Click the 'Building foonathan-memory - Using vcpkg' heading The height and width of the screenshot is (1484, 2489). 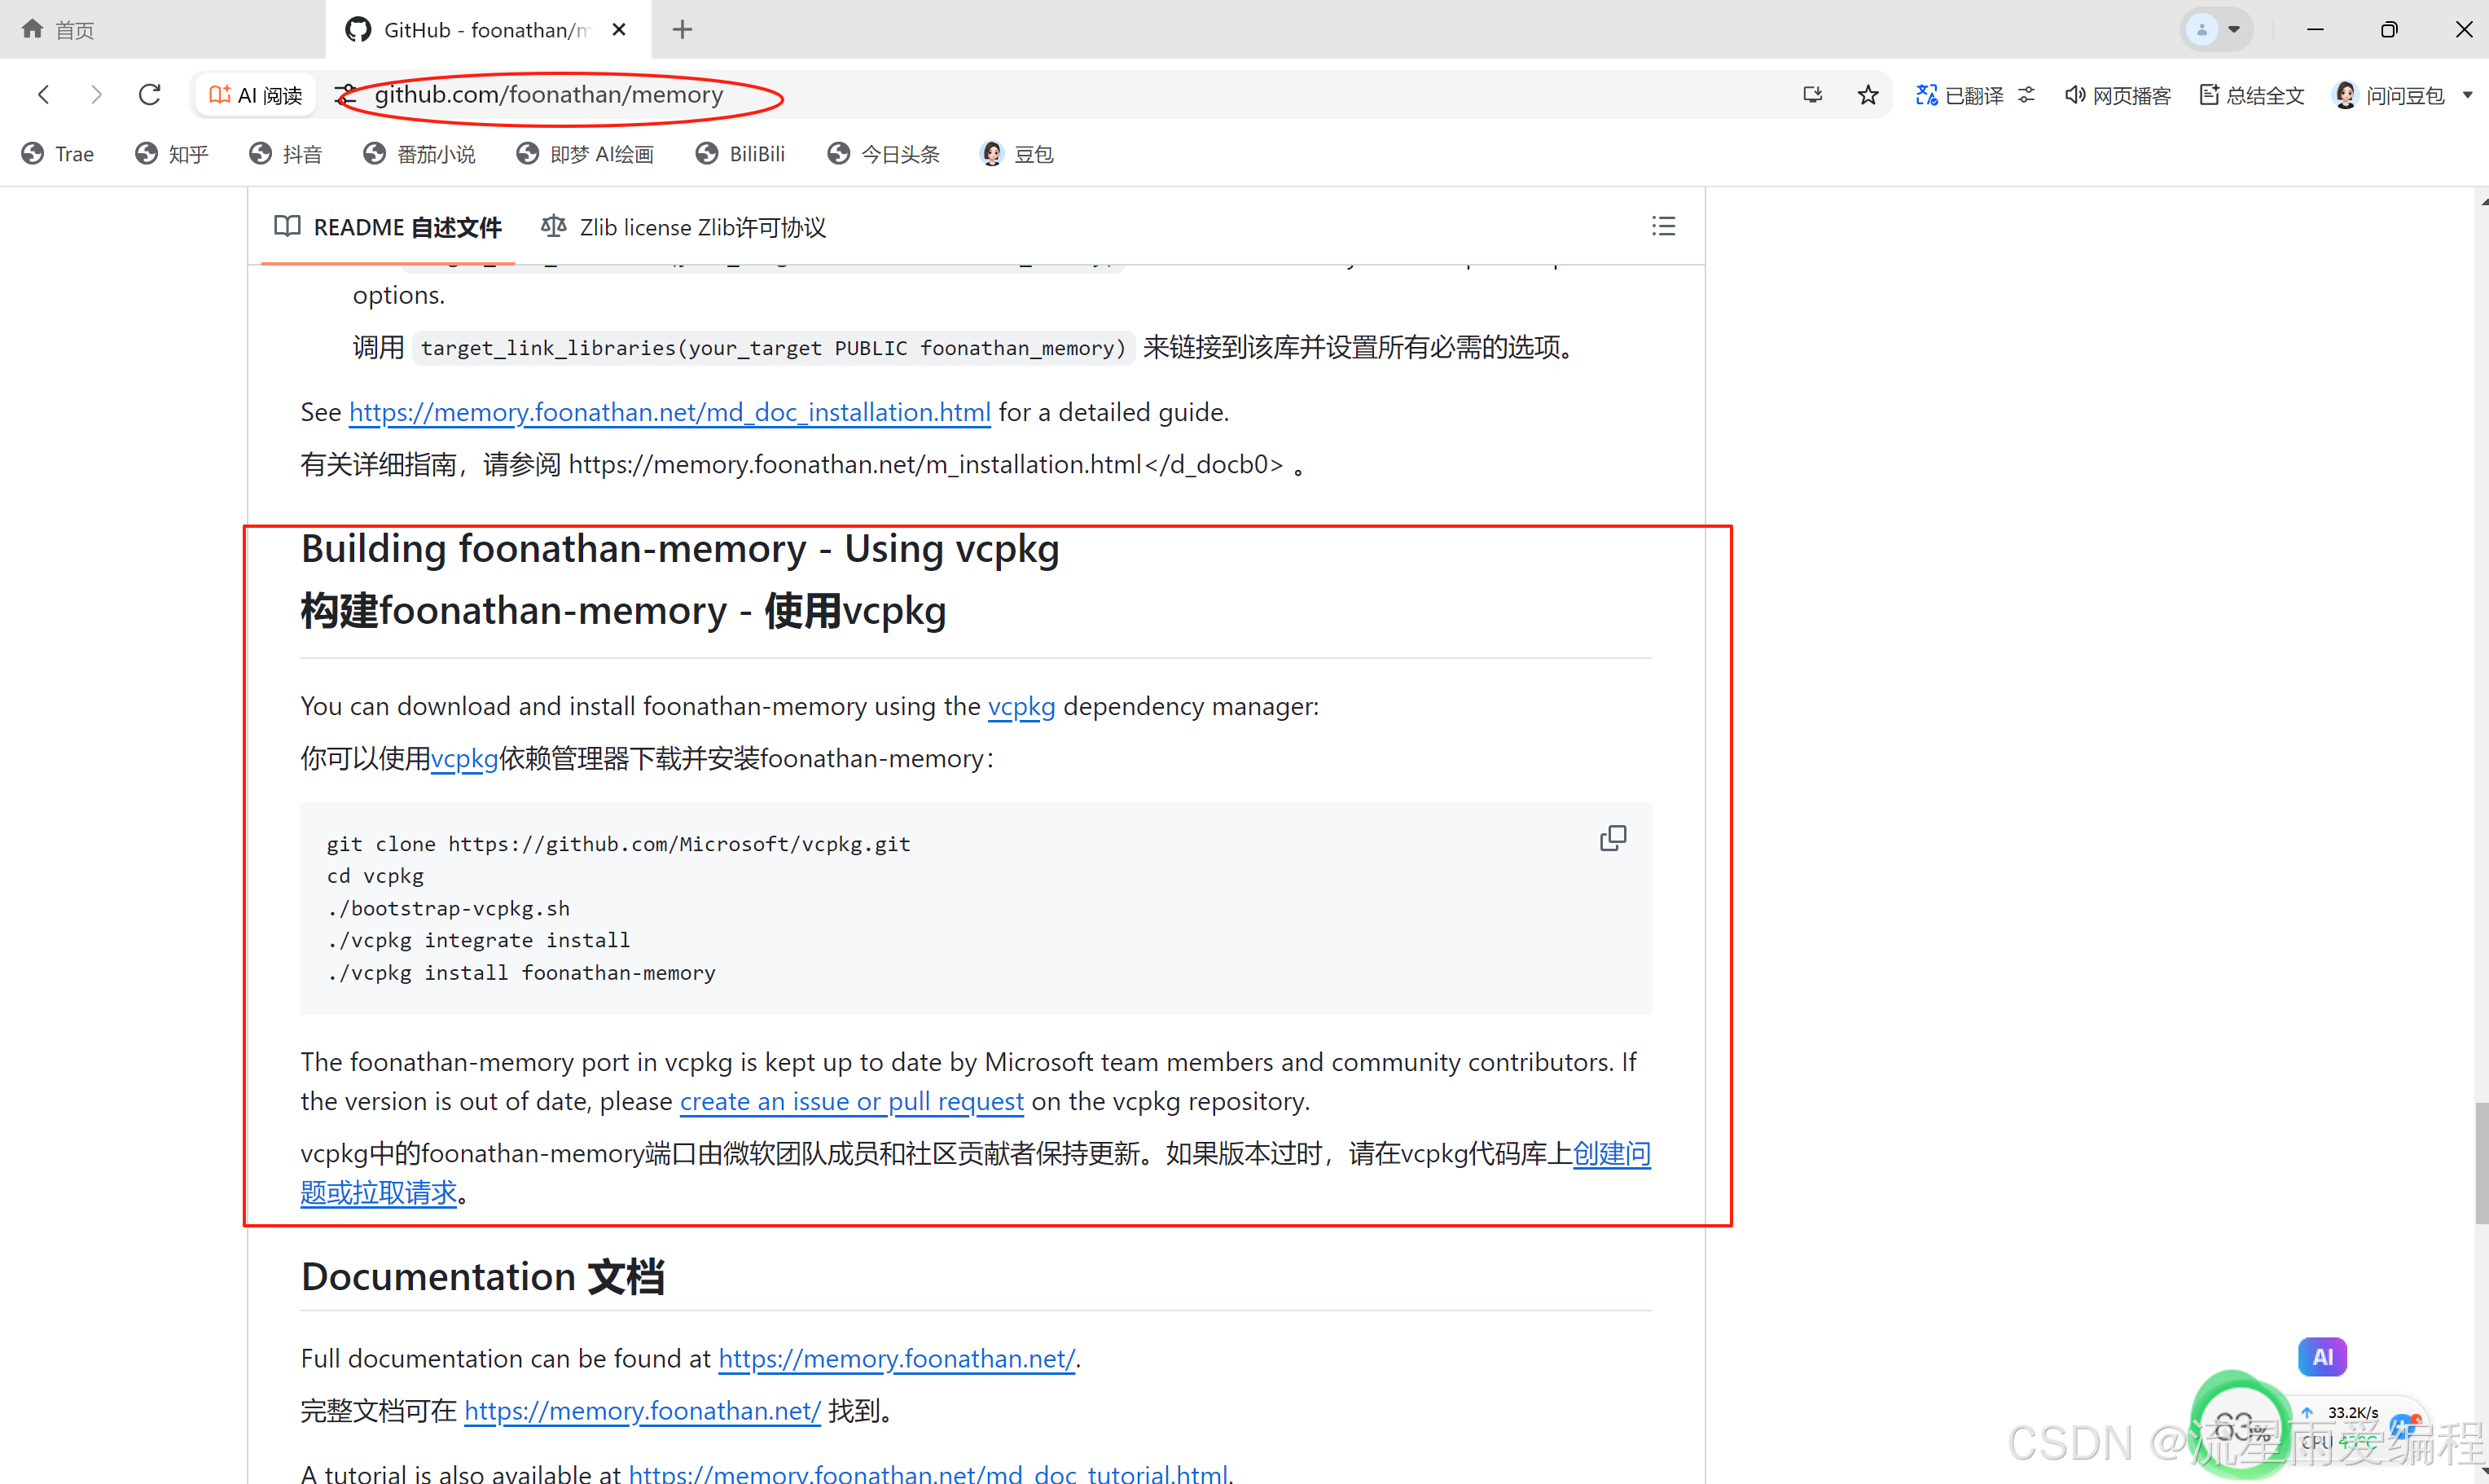point(680,548)
